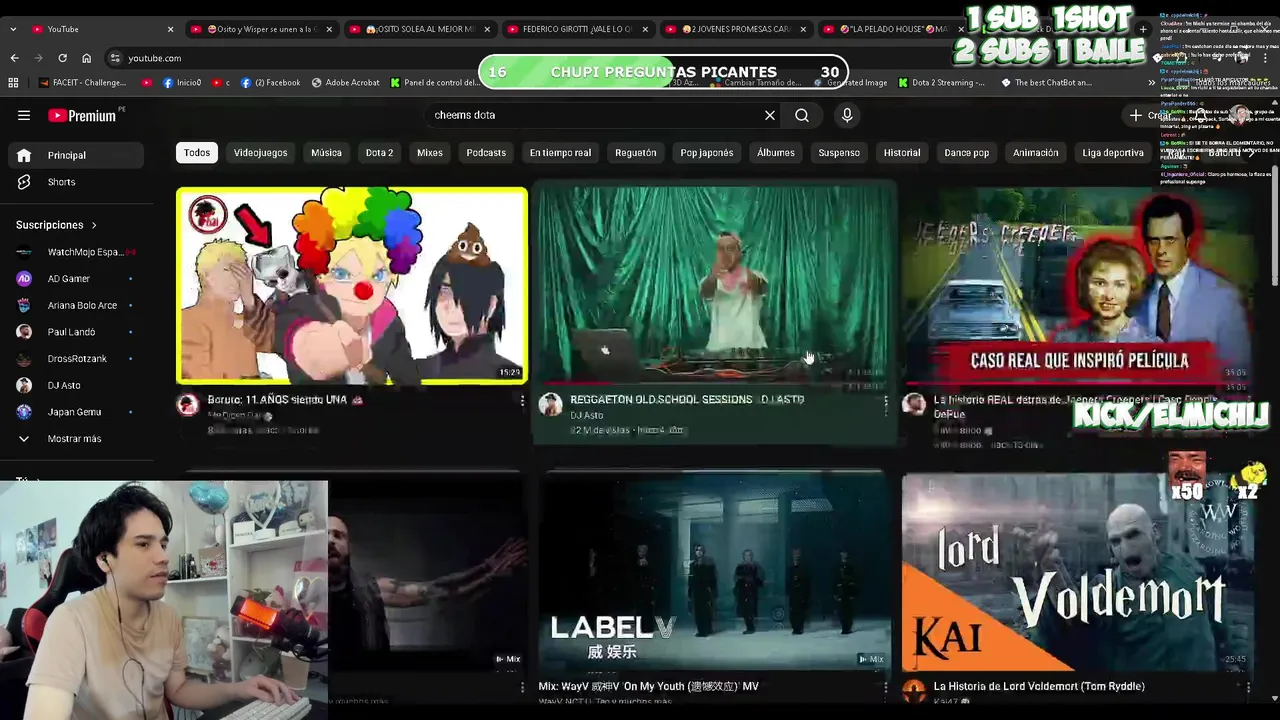Close the first YouTube browser tab
This screenshot has height=720, width=1280.
[x=170, y=29]
